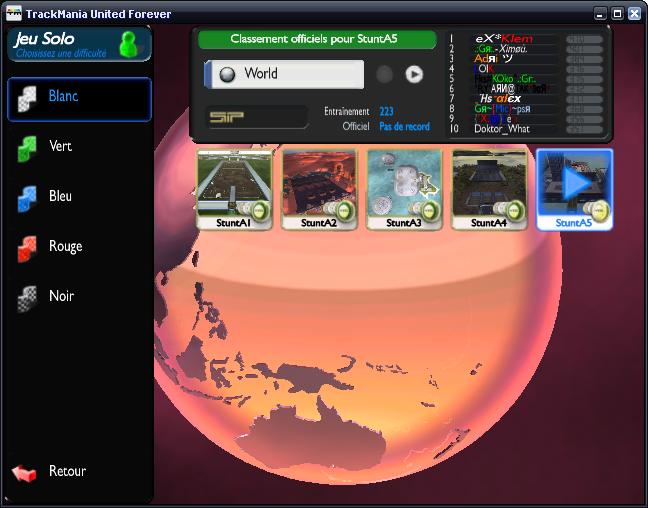The height and width of the screenshot is (508, 648).
Task: Choose the green Vert difficulty
Action: [x=28, y=147]
